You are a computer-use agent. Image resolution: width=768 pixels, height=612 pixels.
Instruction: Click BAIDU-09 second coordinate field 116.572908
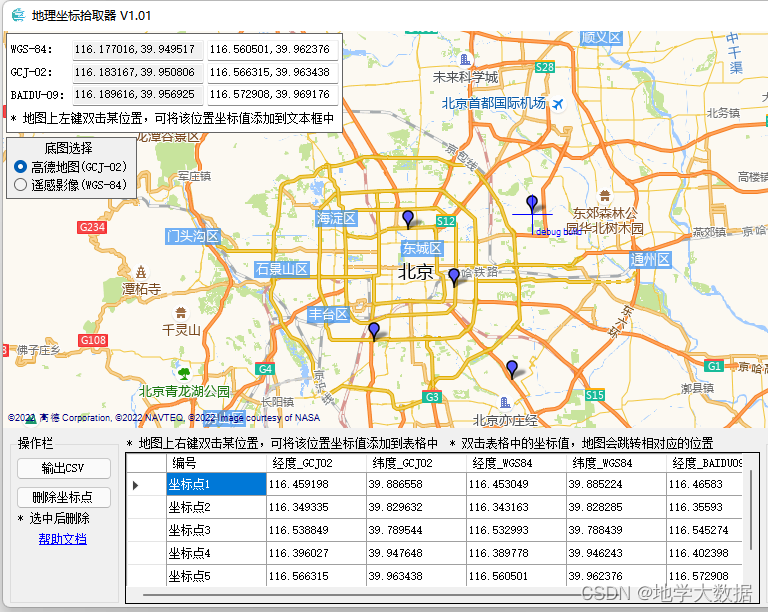273,94
